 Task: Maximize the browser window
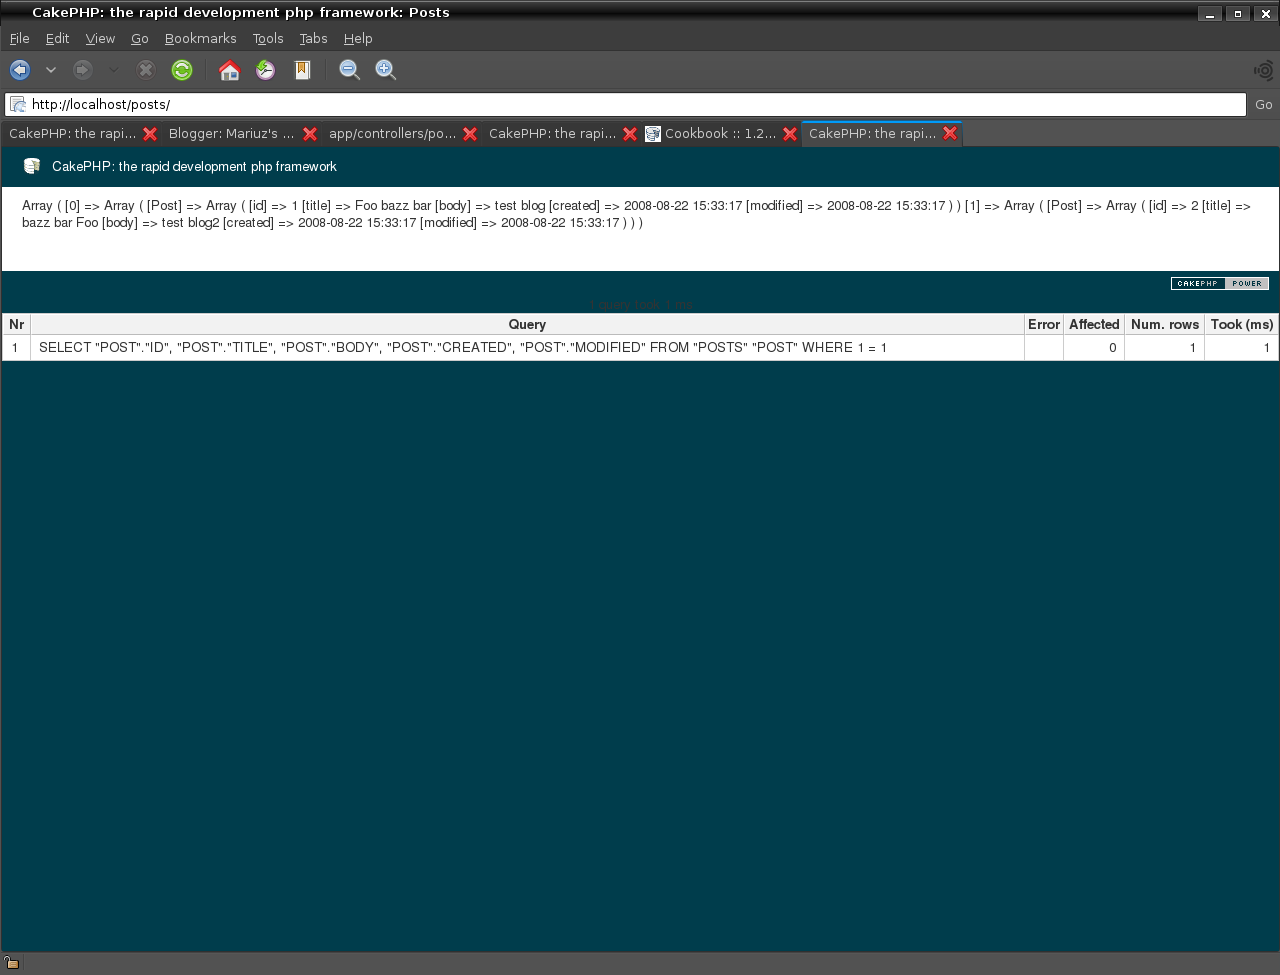(x=1238, y=14)
